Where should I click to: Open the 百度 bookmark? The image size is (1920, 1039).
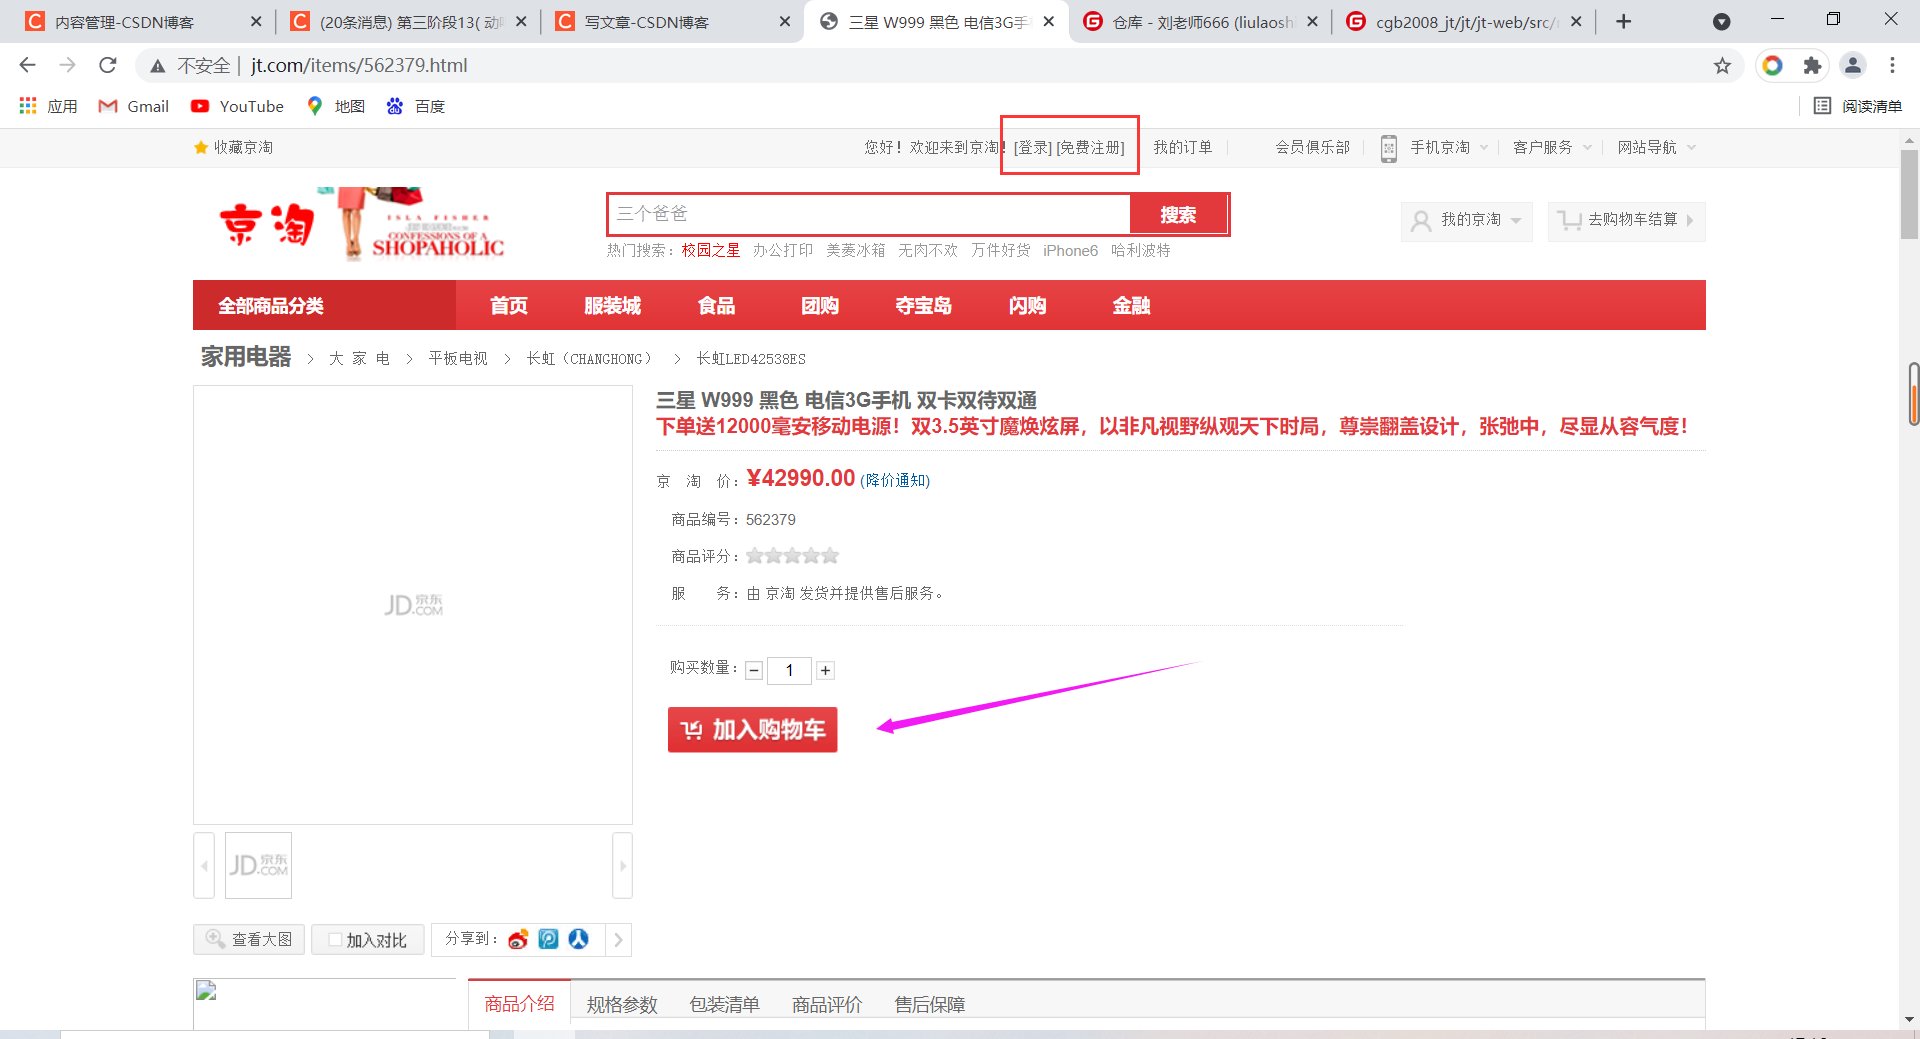[416, 106]
